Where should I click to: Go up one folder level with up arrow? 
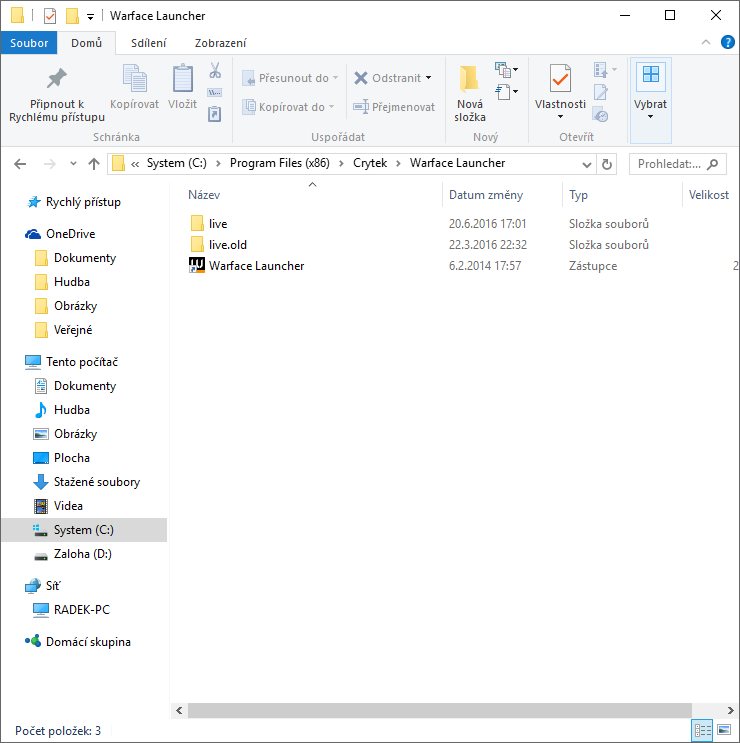click(93, 164)
